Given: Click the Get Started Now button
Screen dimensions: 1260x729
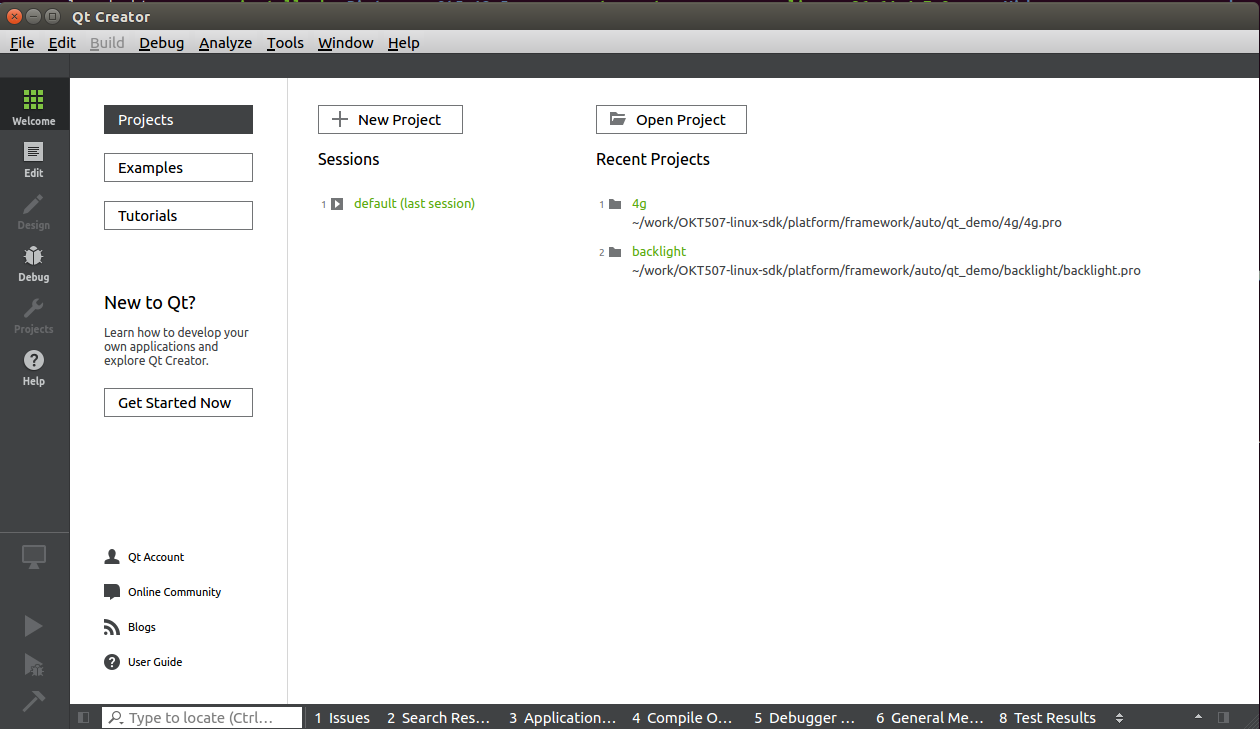Looking at the screenshot, I should (178, 403).
